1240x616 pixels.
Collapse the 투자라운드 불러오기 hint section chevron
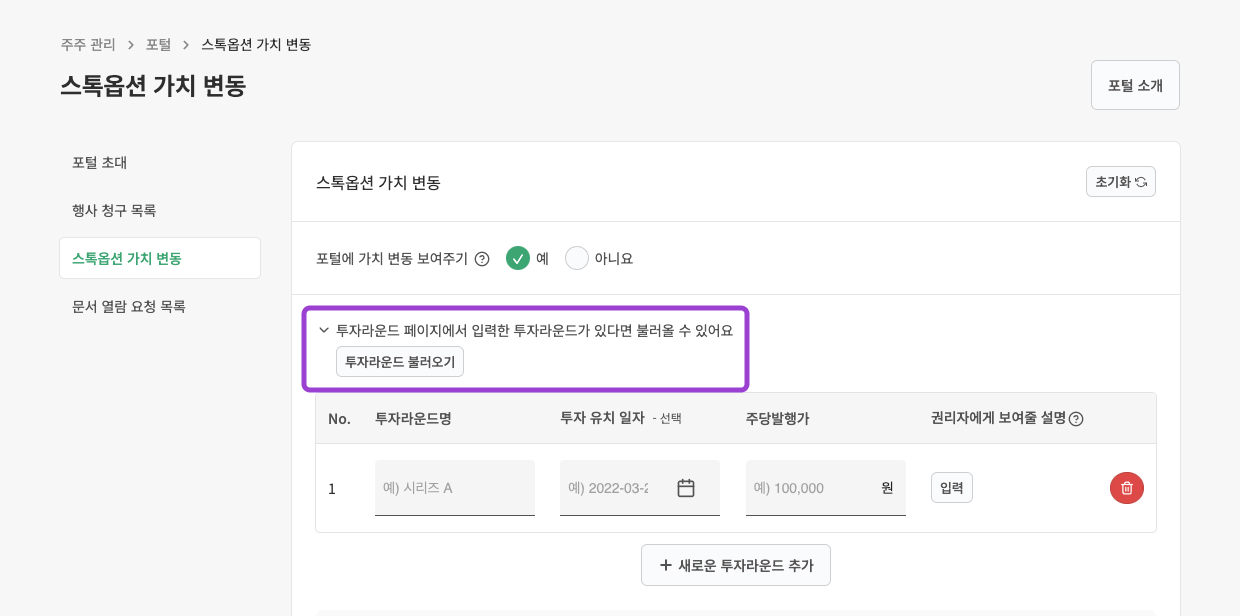coord(324,330)
